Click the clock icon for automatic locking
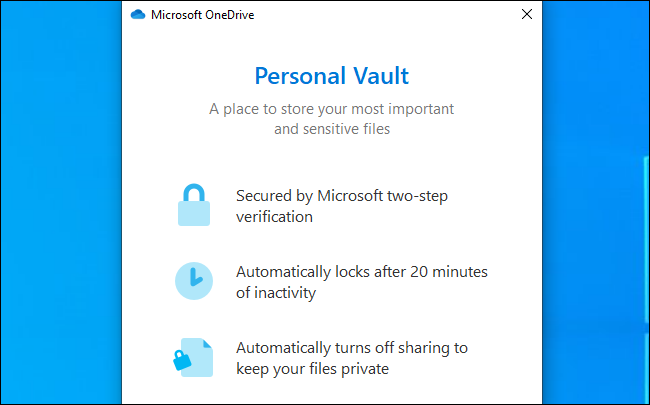 pyautogui.click(x=194, y=281)
